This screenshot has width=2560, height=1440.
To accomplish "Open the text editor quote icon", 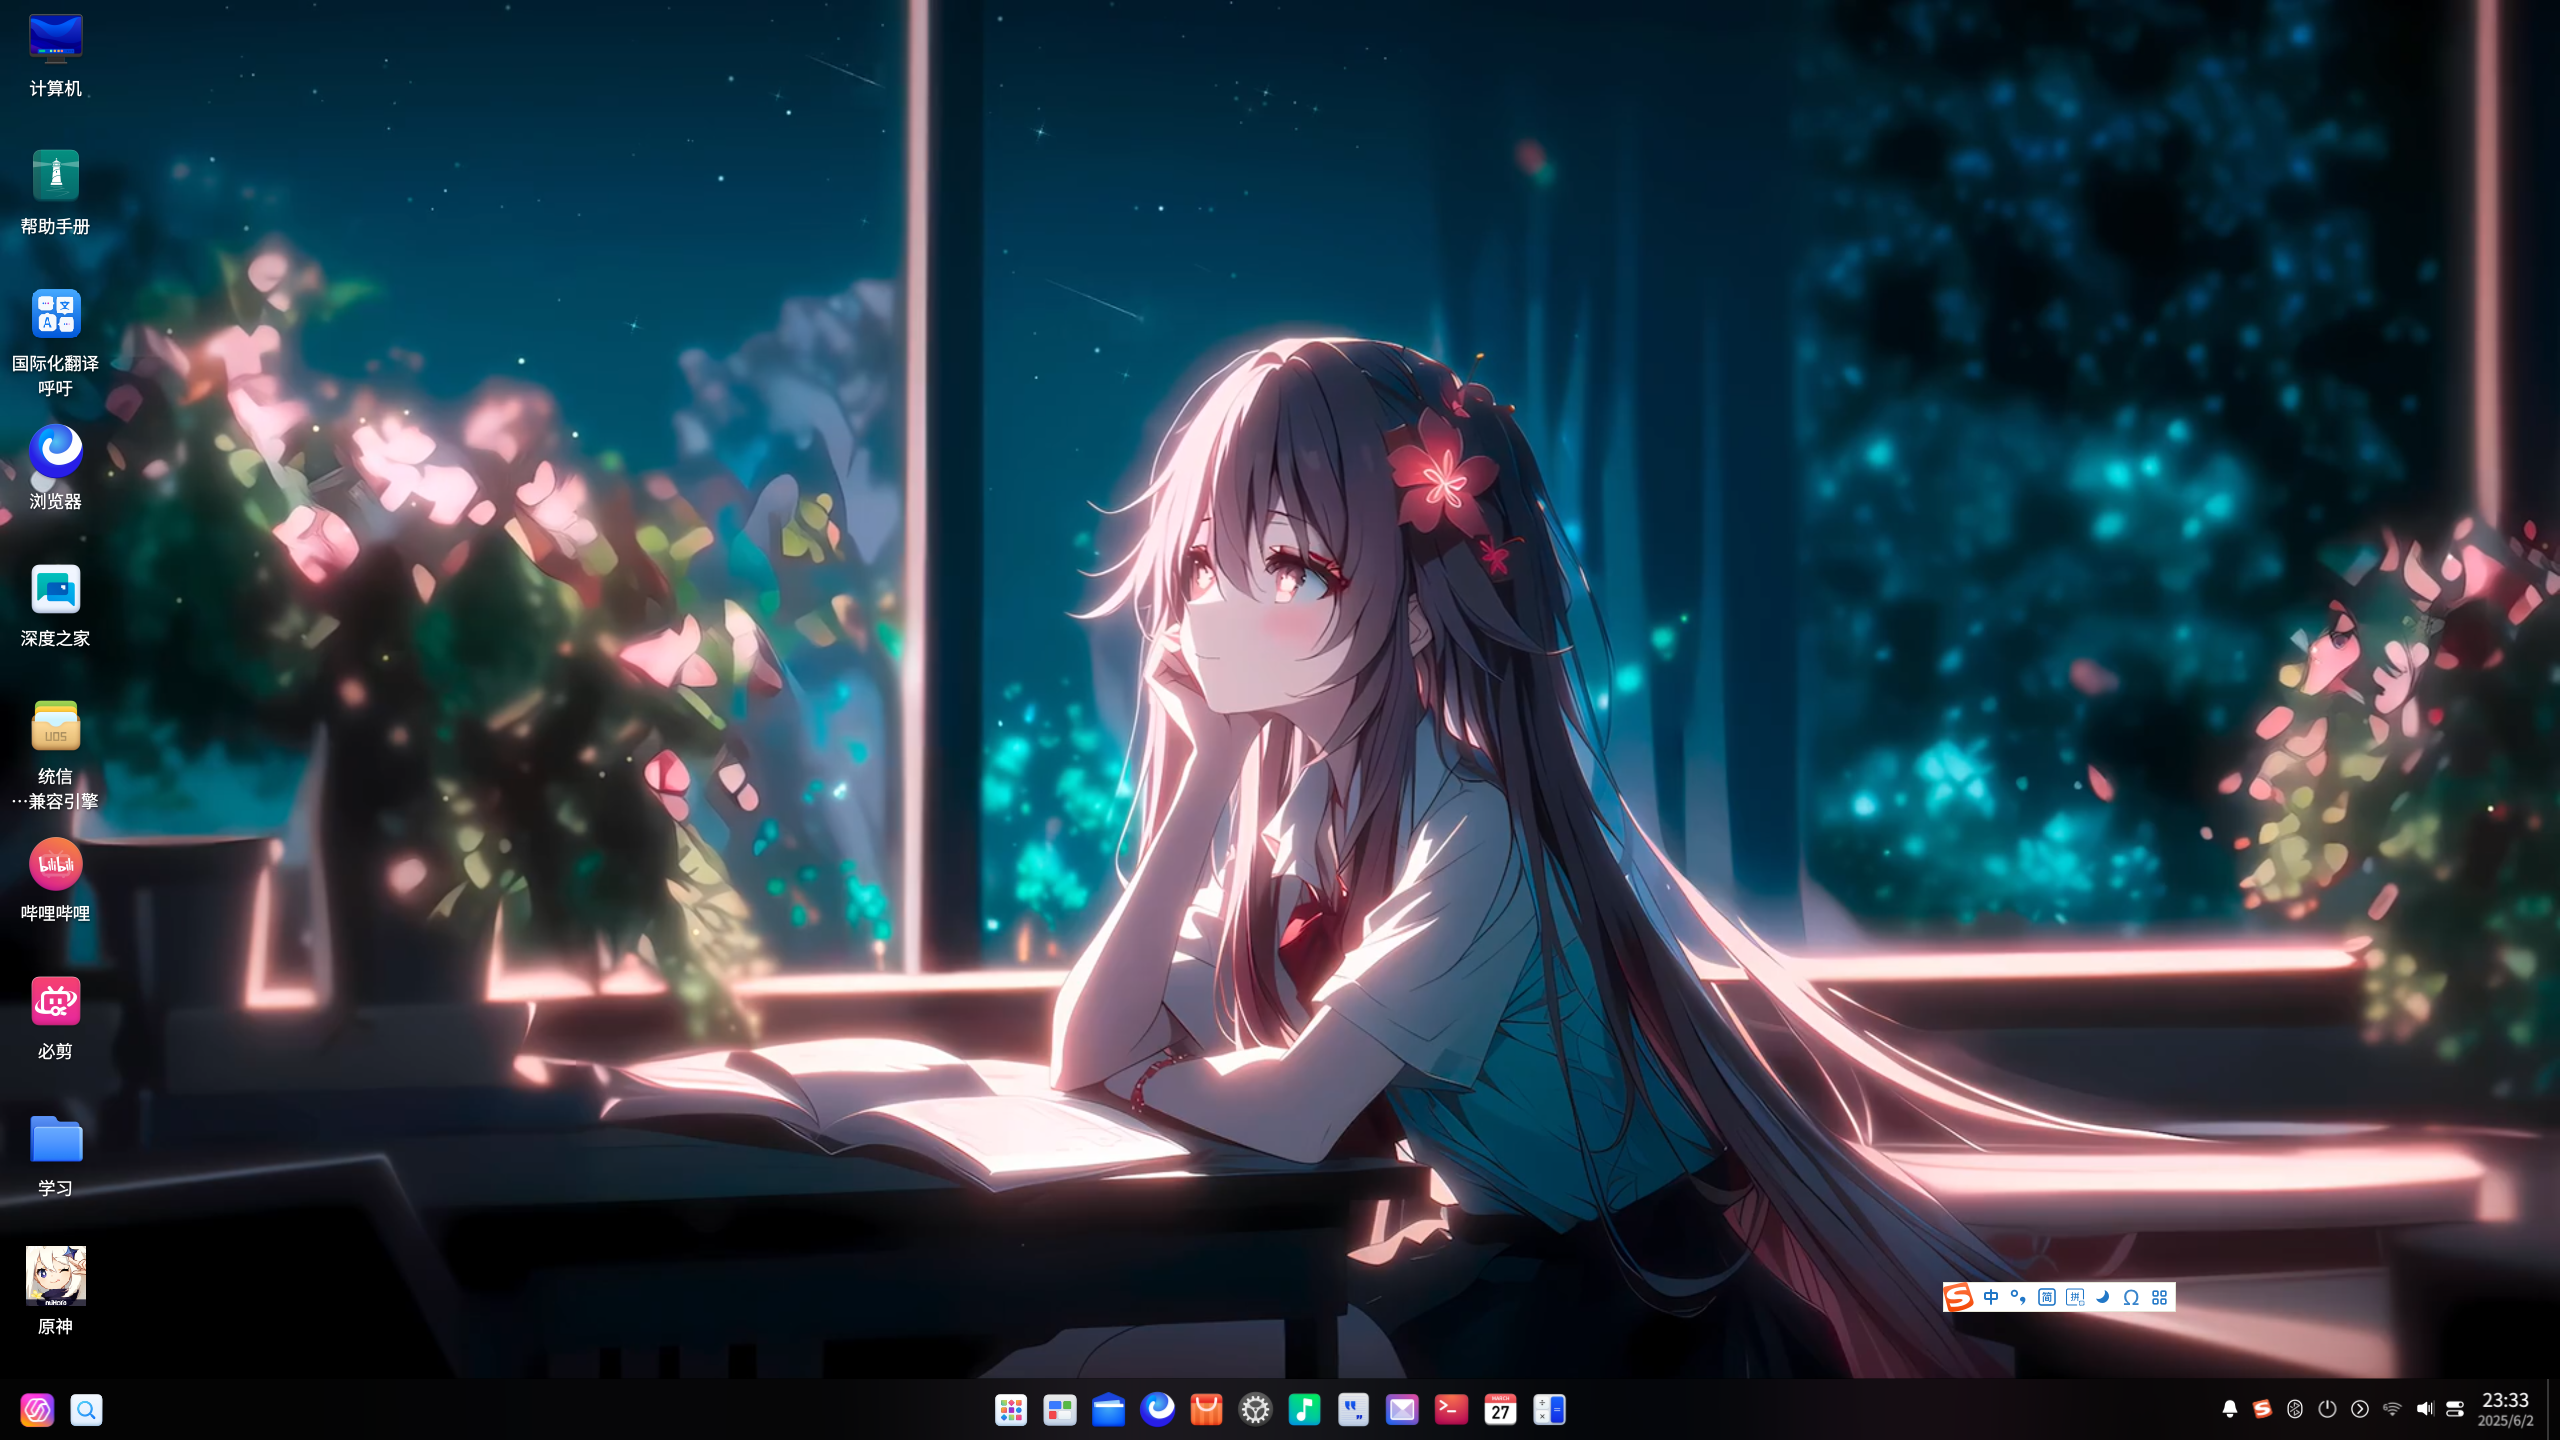I will (x=1354, y=1410).
